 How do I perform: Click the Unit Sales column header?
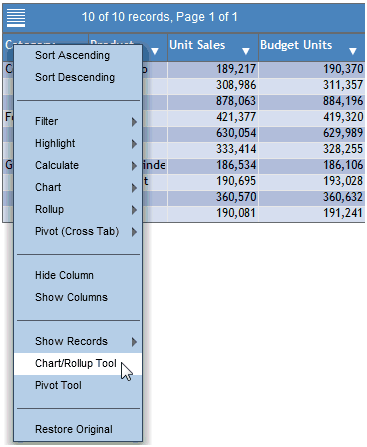(213, 47)
